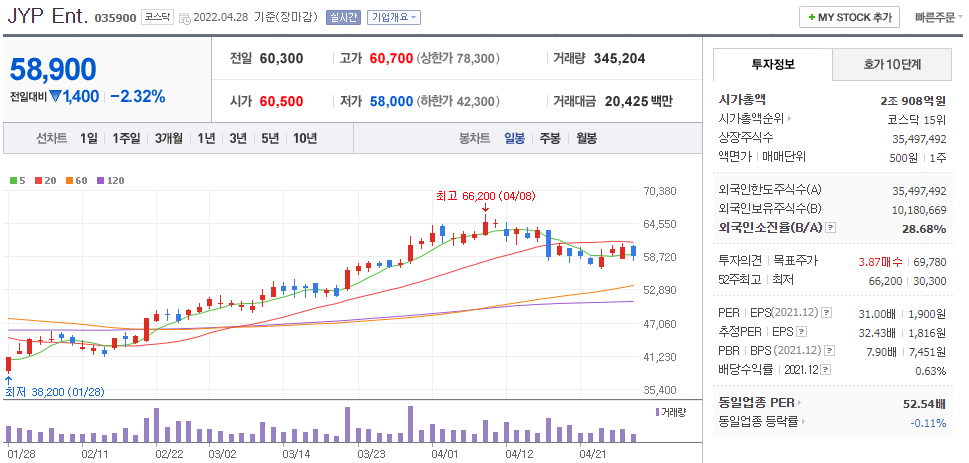969x463 pixels.
Task: Click the 실시간 badge button
Action: click(343, 17)
